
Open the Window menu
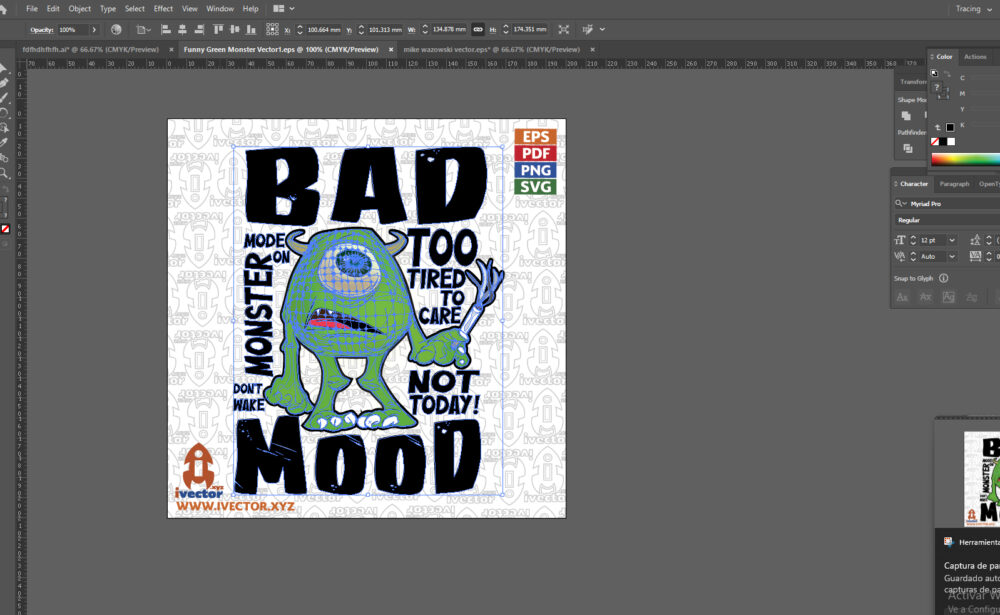(220, 9)
